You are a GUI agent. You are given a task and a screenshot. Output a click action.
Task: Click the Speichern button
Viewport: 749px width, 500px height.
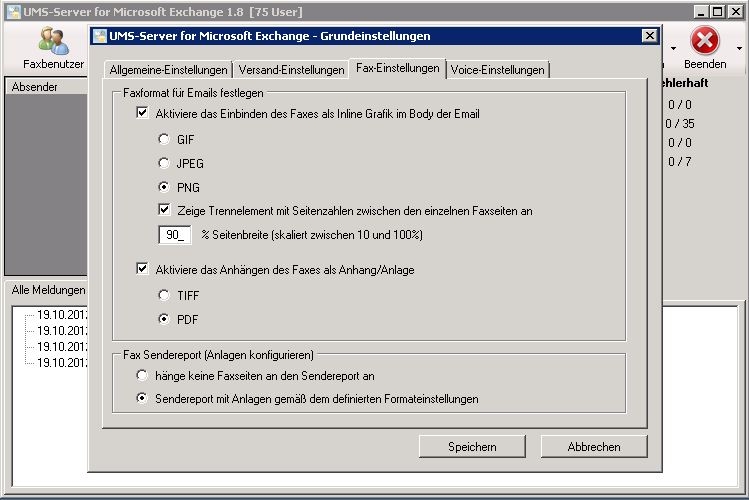tap(472, 447)
